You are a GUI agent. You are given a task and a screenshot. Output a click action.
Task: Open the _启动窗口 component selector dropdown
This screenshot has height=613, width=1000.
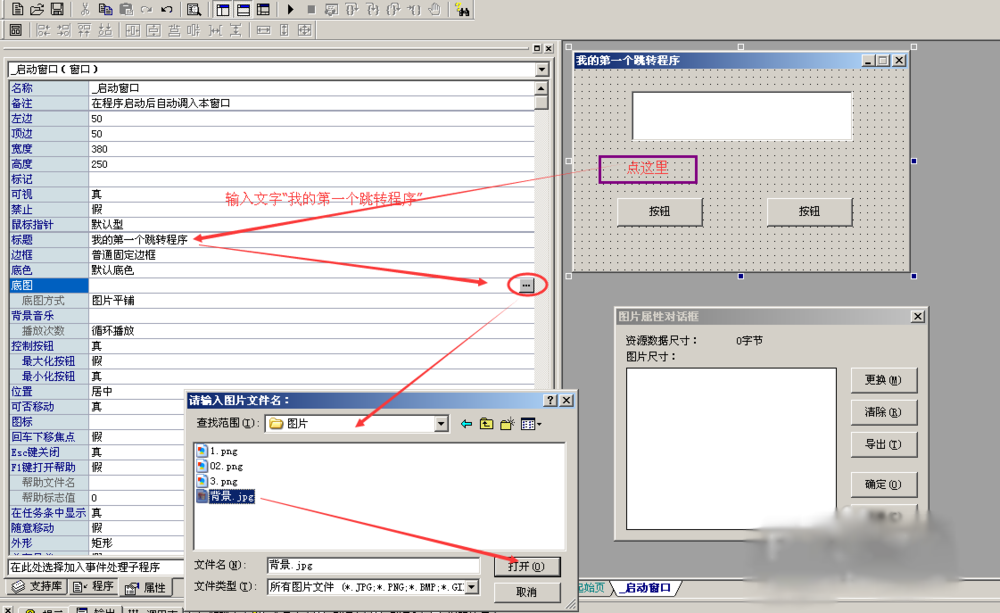point(542,69)
